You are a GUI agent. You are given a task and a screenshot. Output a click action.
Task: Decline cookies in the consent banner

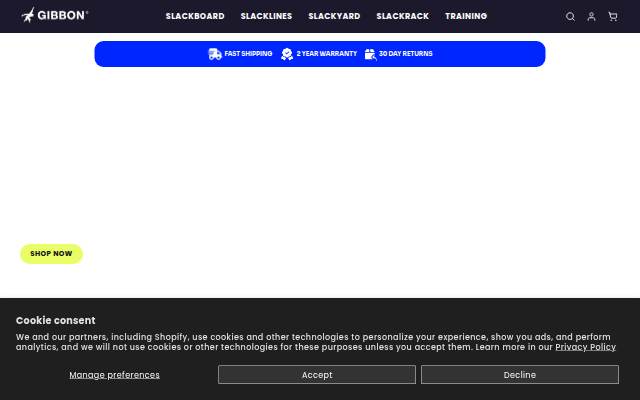tap(520, 375)
